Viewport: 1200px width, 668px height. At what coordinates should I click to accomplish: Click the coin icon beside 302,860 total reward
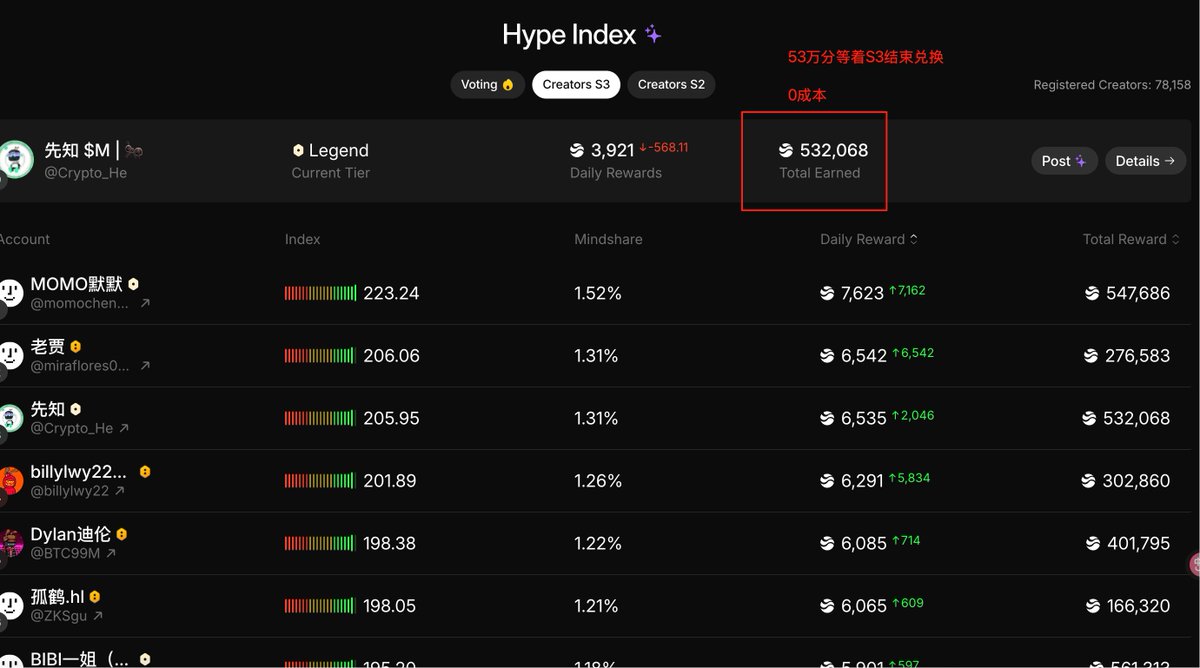(1088, 481)
